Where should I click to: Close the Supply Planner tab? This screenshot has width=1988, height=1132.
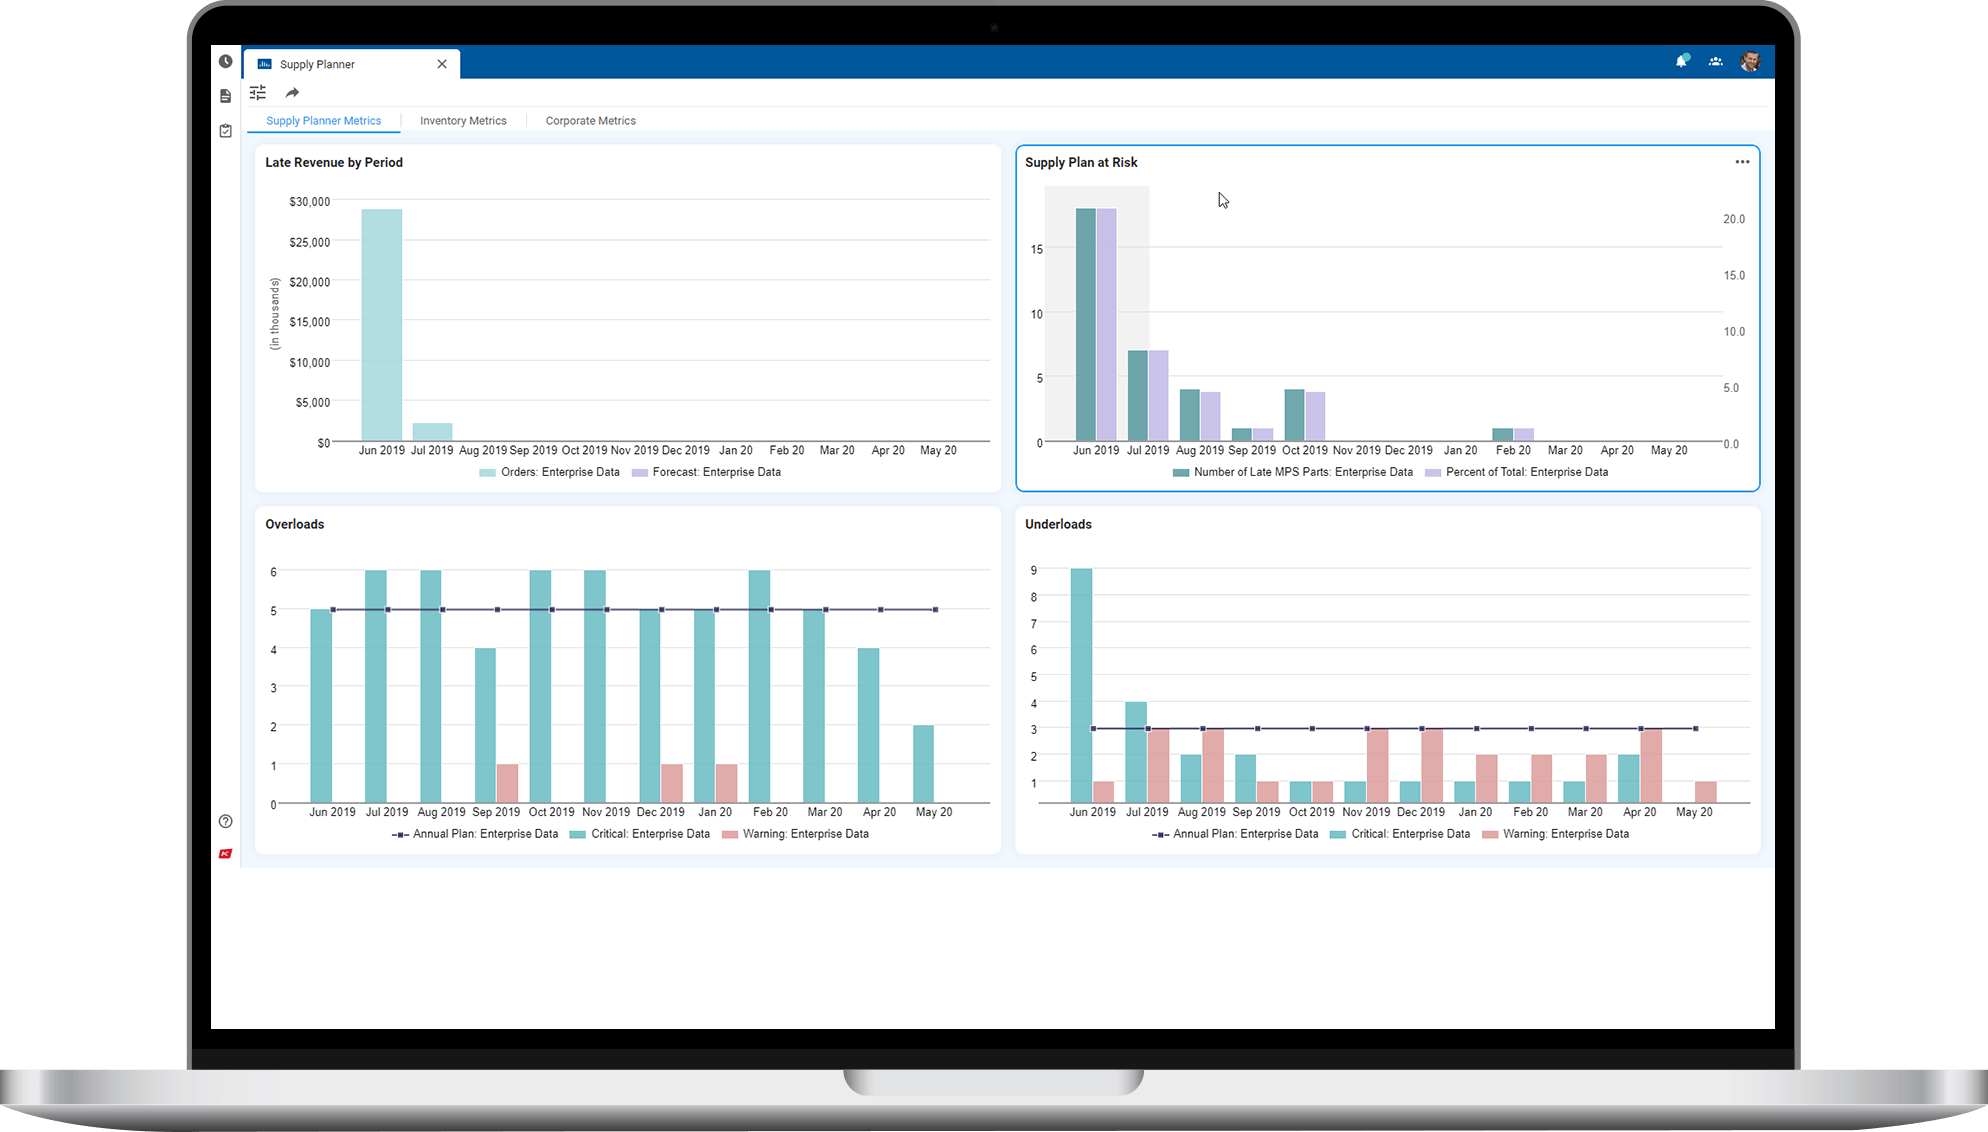pos(442,64)
